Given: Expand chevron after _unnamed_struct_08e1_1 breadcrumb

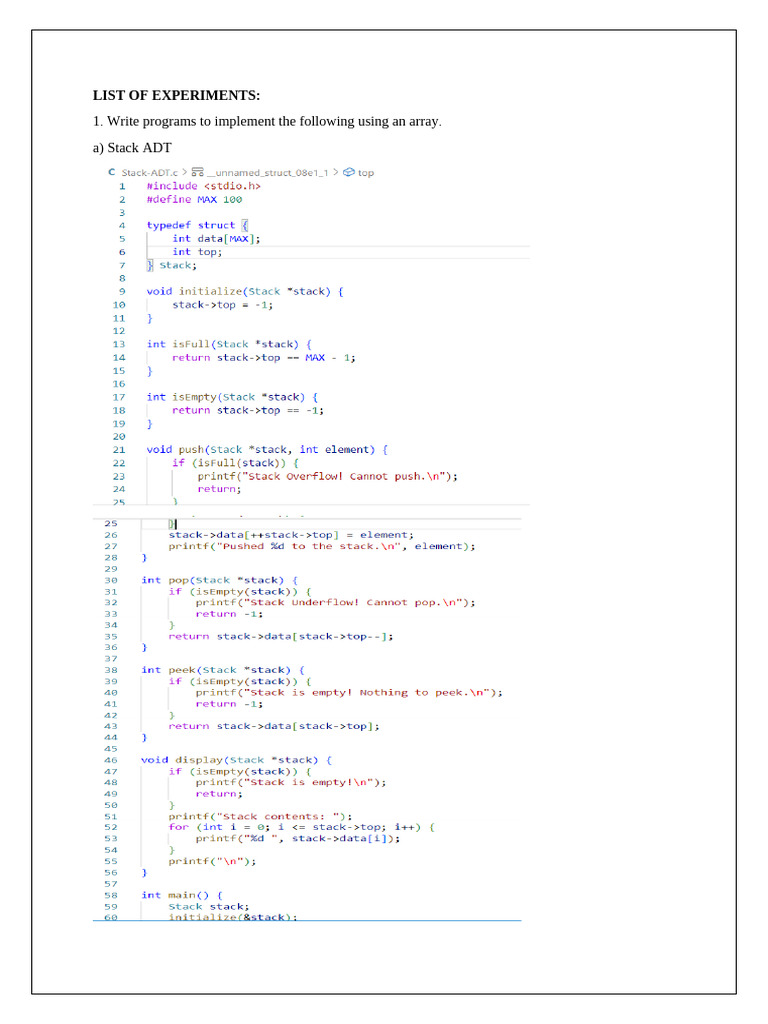Looking at the screenshot, I should (x=336, y=172).
